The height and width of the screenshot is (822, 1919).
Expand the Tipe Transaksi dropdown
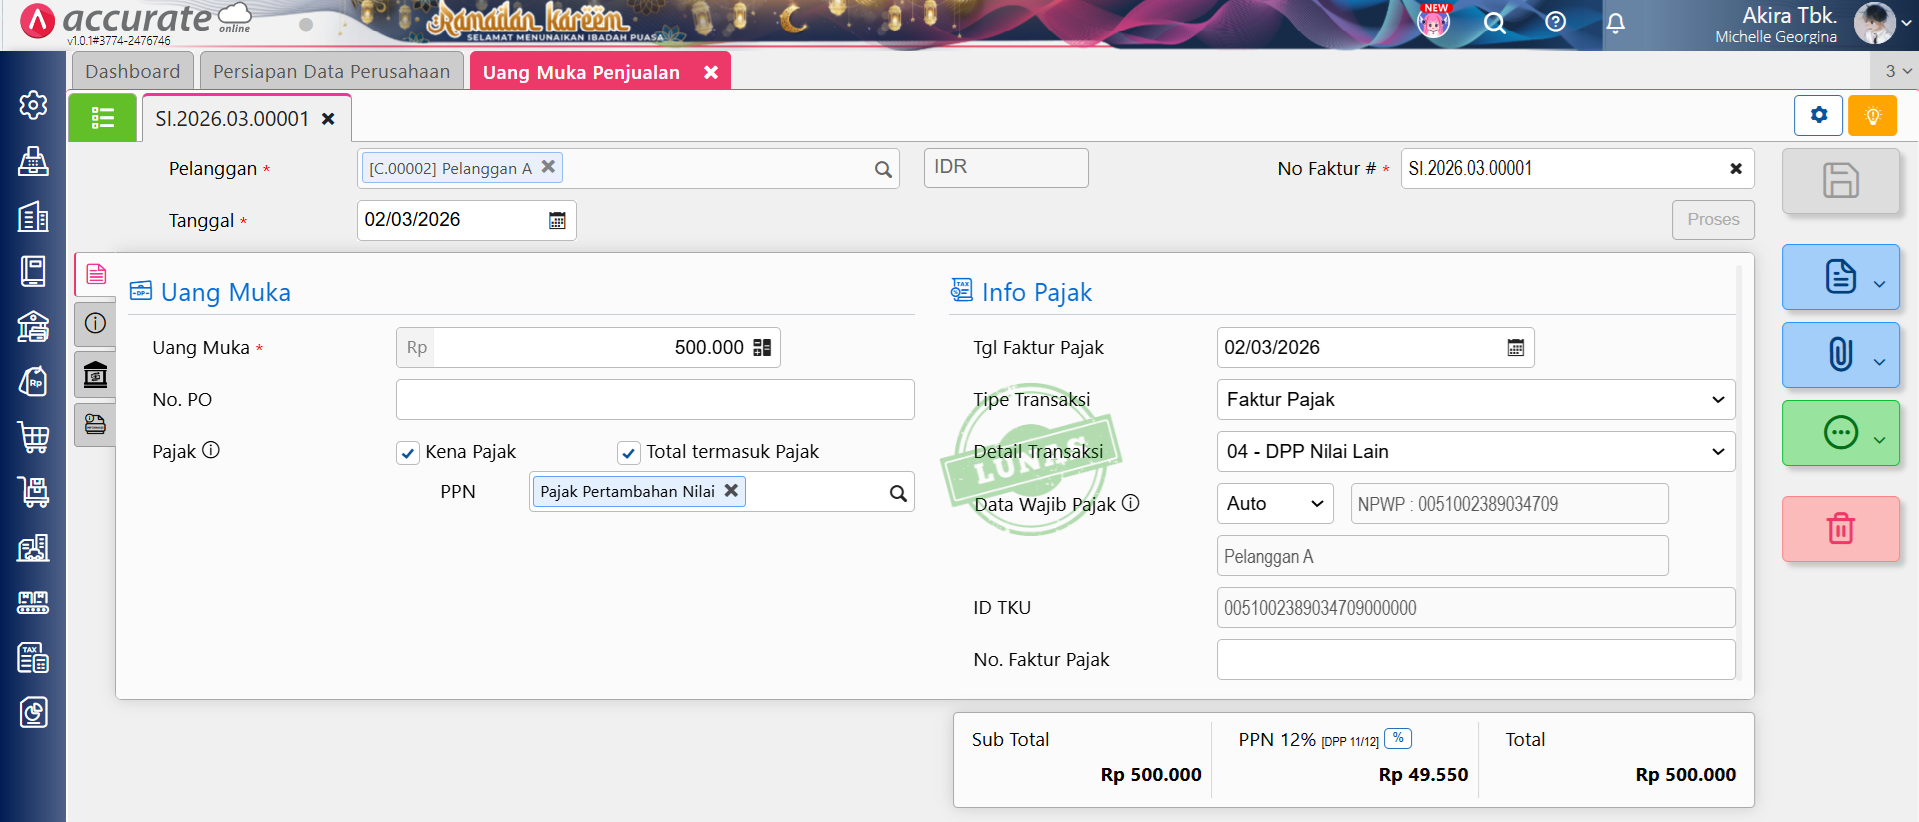pos(1474,400)
